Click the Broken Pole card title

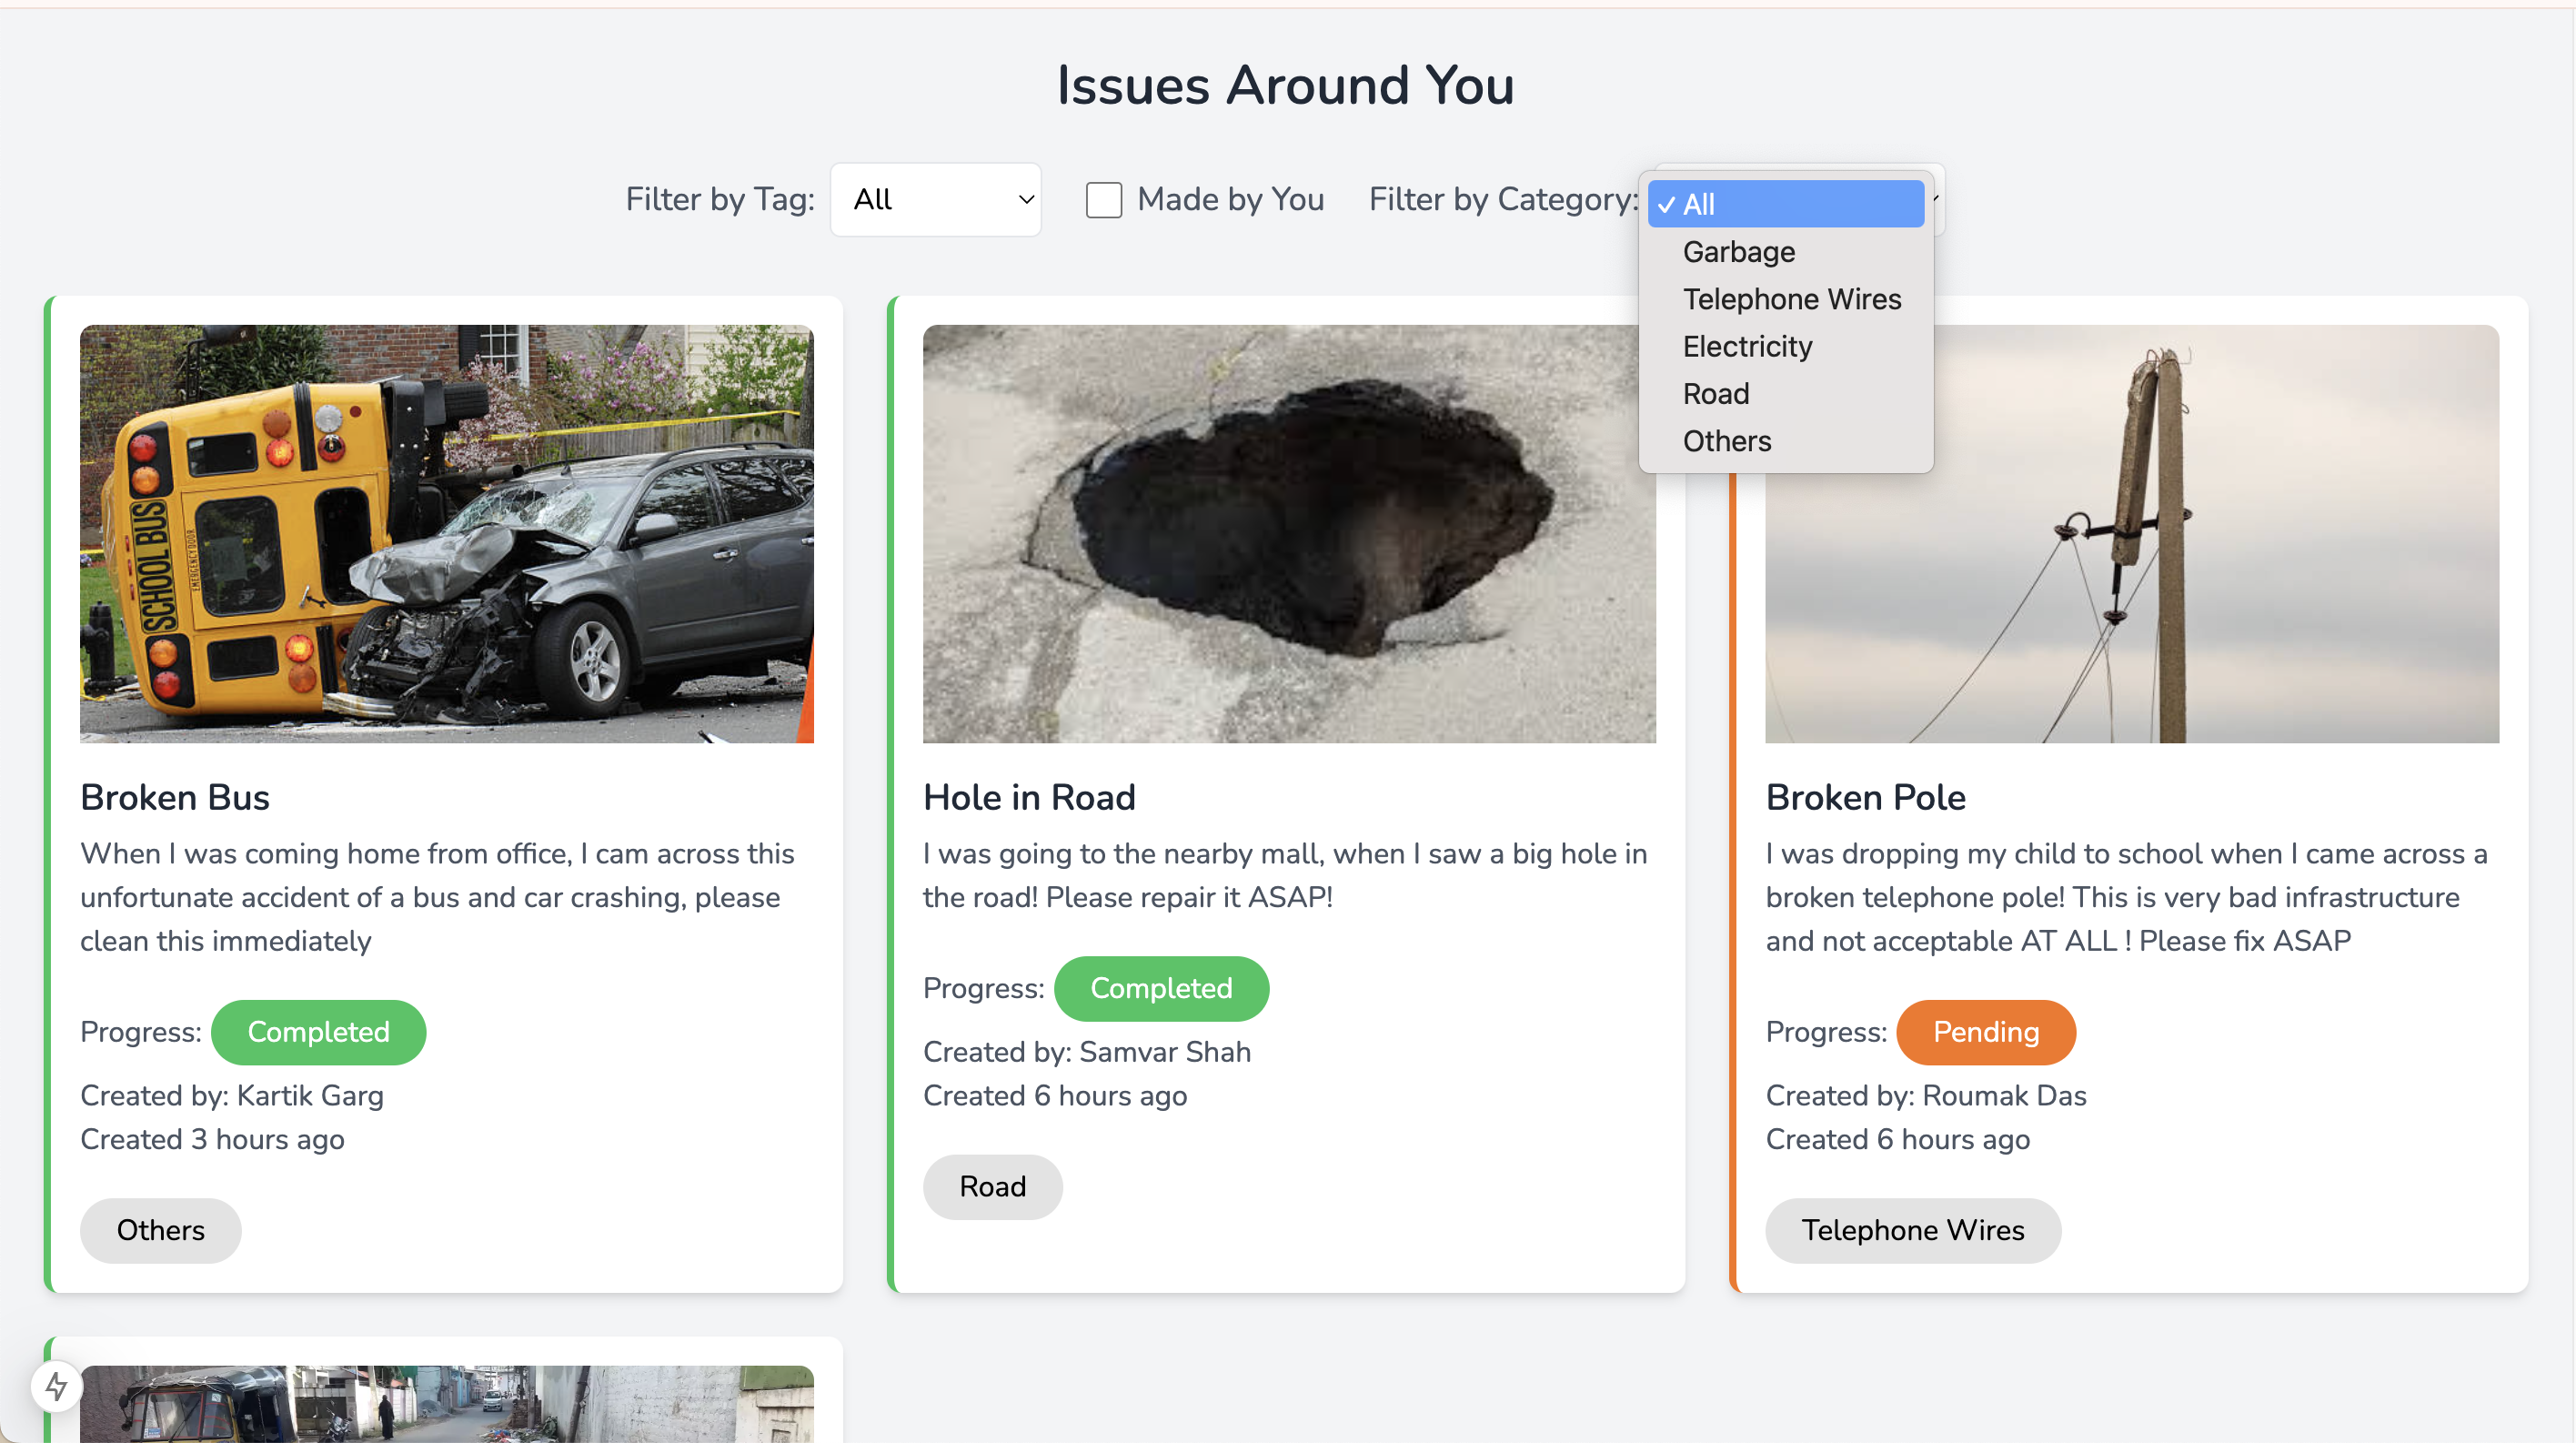click(1865, 797)
